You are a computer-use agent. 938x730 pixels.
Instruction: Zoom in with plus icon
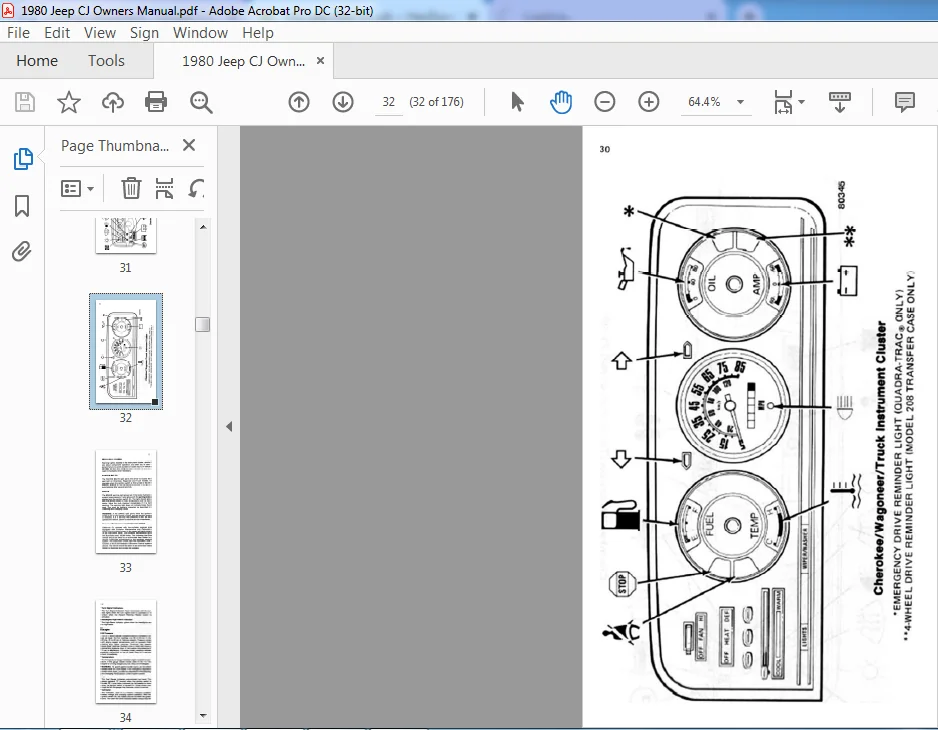(648, 102)
